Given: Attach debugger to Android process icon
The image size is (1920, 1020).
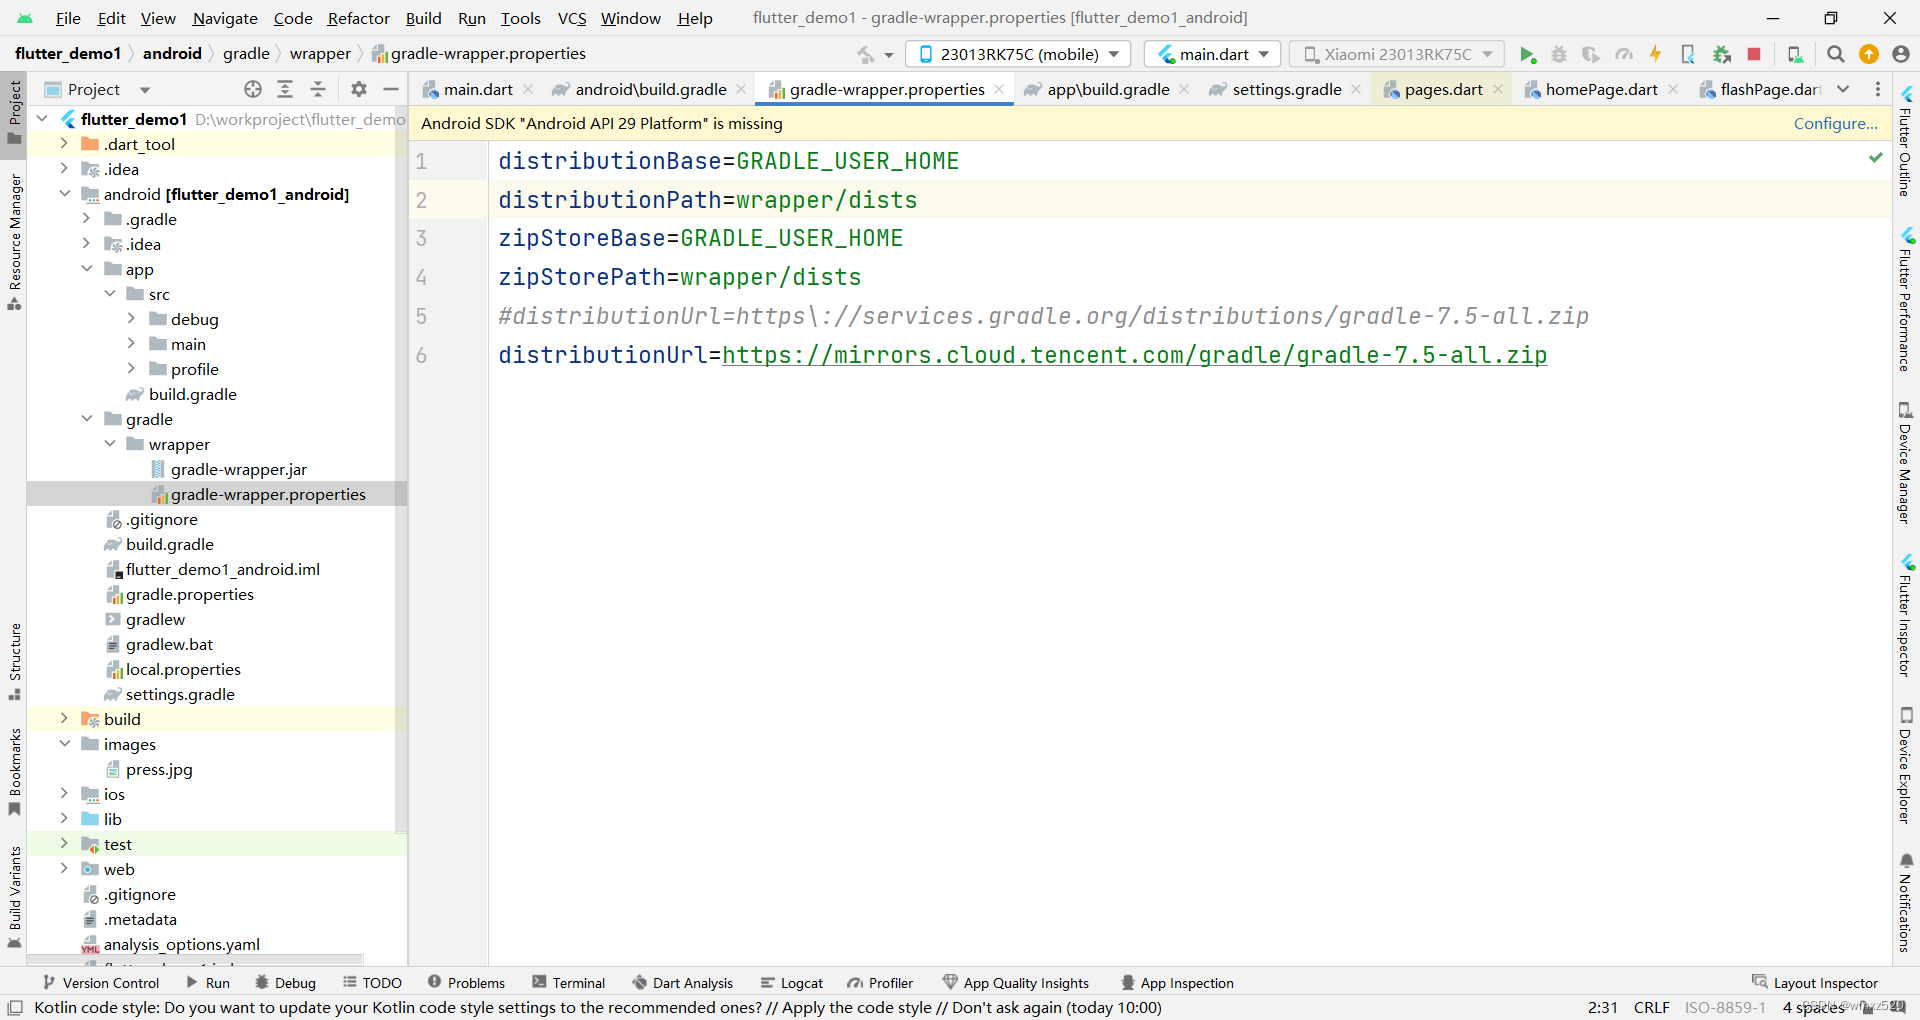Looking at the screenshot, I should pos(1721,54).
